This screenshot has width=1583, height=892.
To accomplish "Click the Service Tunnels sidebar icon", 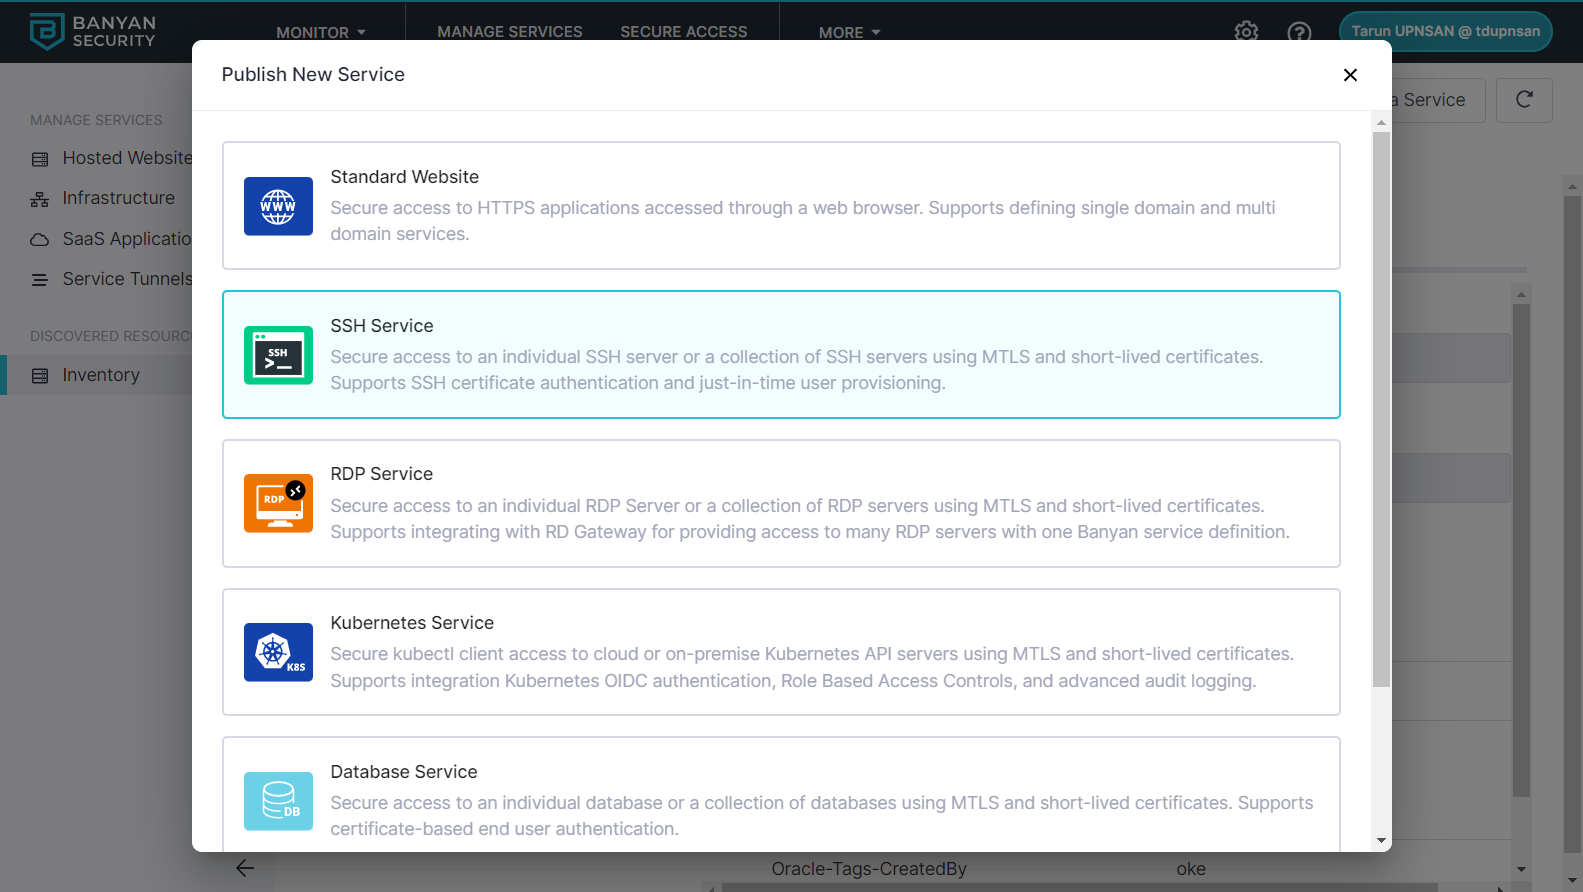I will 40,280.
